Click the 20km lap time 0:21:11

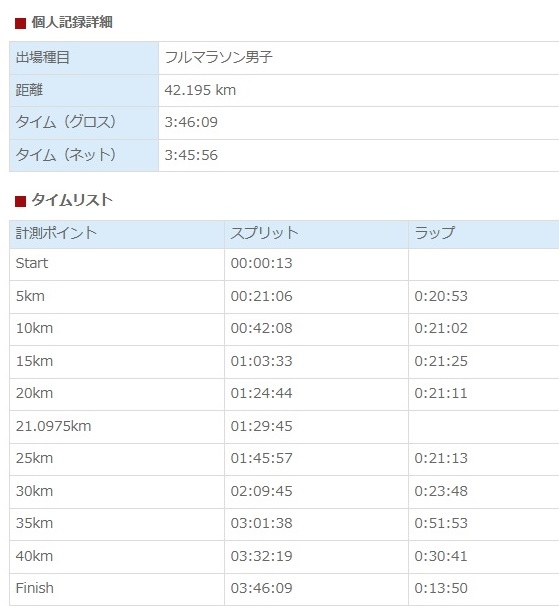point(441,393)
